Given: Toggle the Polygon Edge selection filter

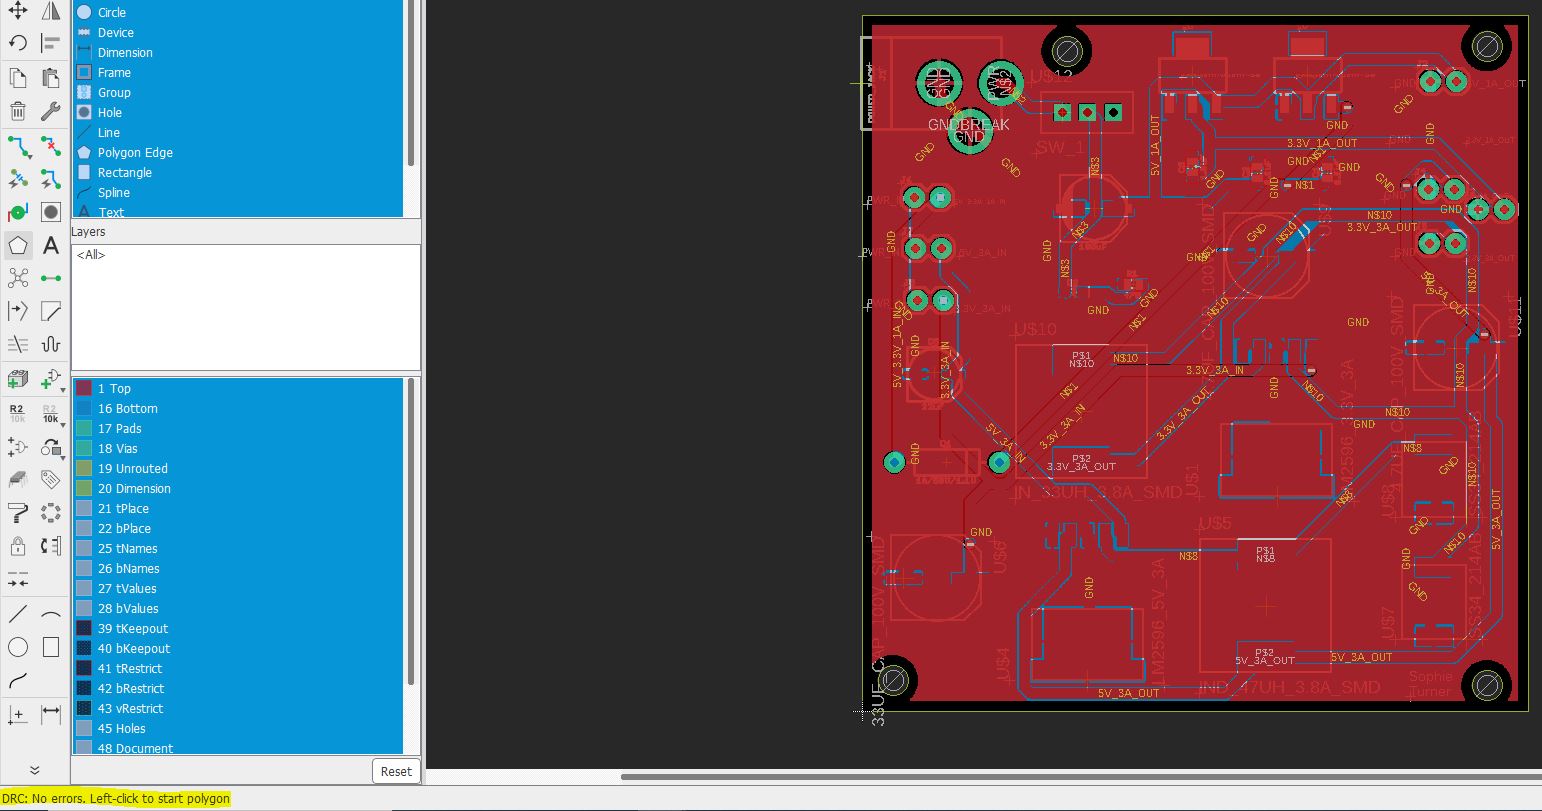Looking at the screenshot, I should tap(135, 153).
